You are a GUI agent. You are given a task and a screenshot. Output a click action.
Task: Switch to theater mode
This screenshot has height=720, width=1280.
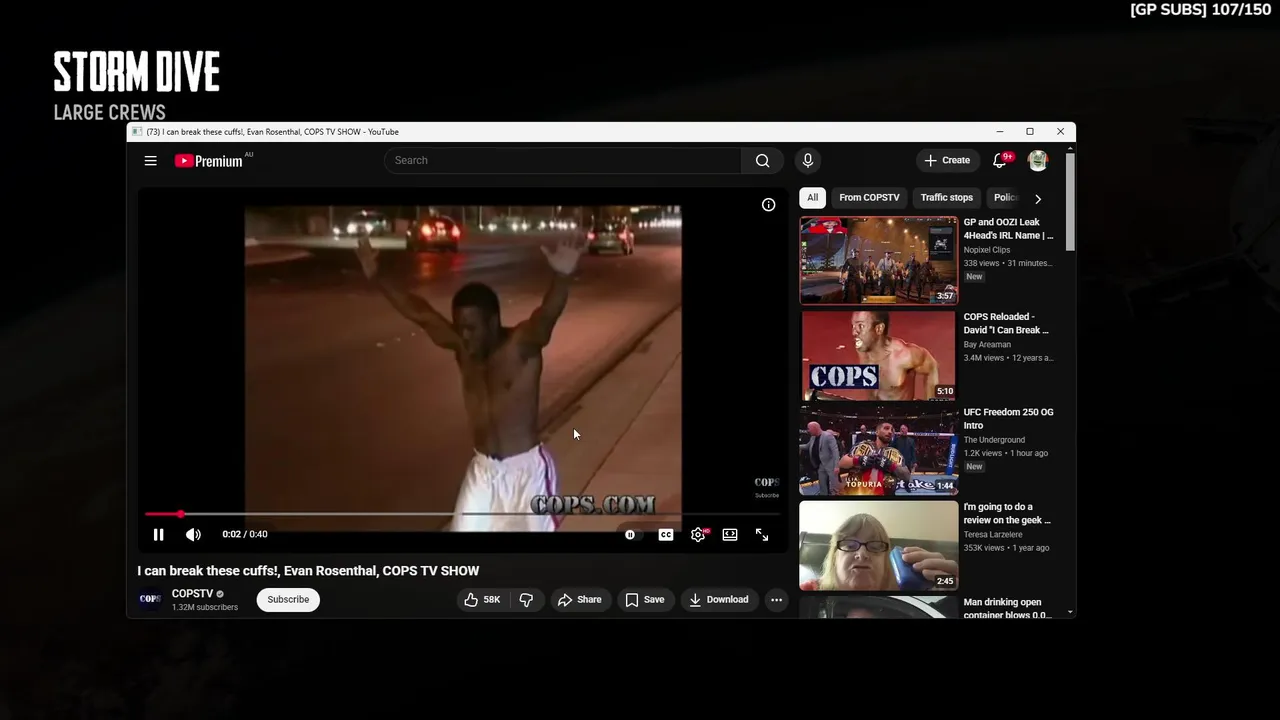(730, 535)
